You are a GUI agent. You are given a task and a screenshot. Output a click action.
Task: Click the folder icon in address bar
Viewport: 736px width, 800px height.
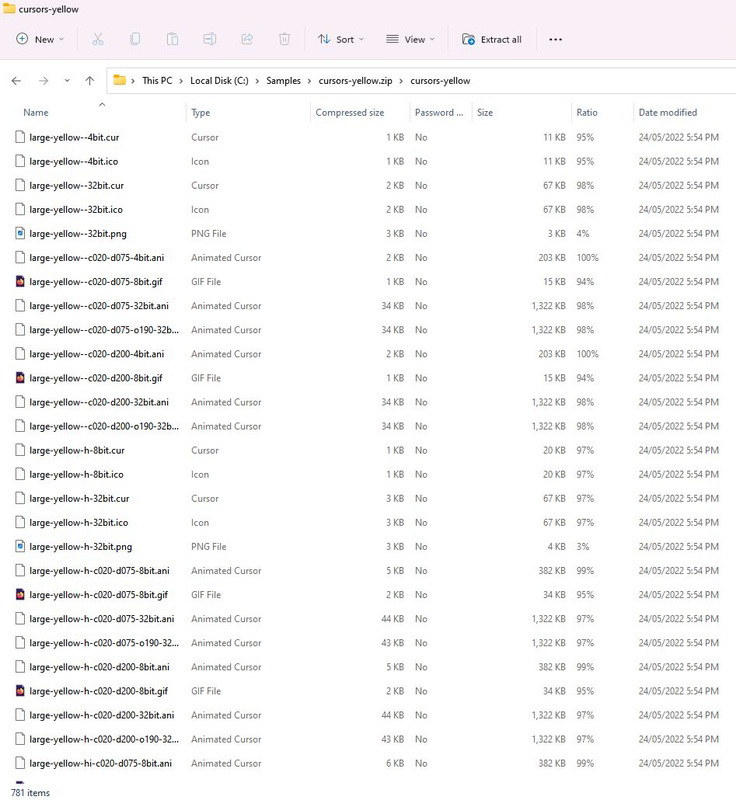(x=119, y=80)
